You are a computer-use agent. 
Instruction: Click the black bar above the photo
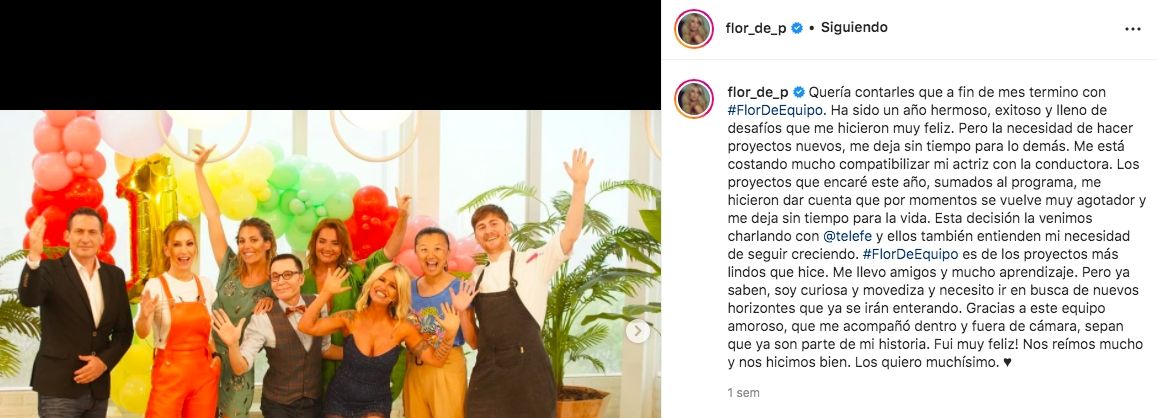pyautogui.click(x=330, y=55)
